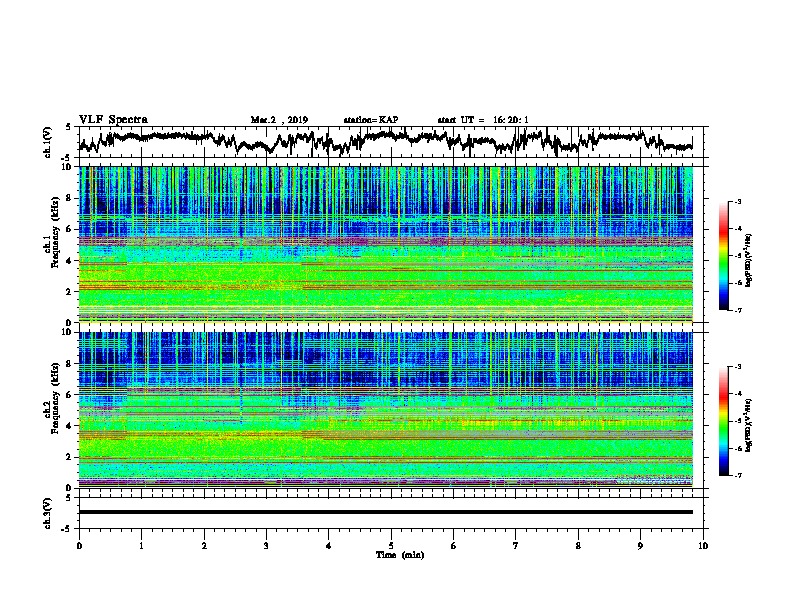This screenshot has width=792, height=612.
Task: Click the ch.2 color bar log(PSD) unit label
Action: [x=749, y=426]
